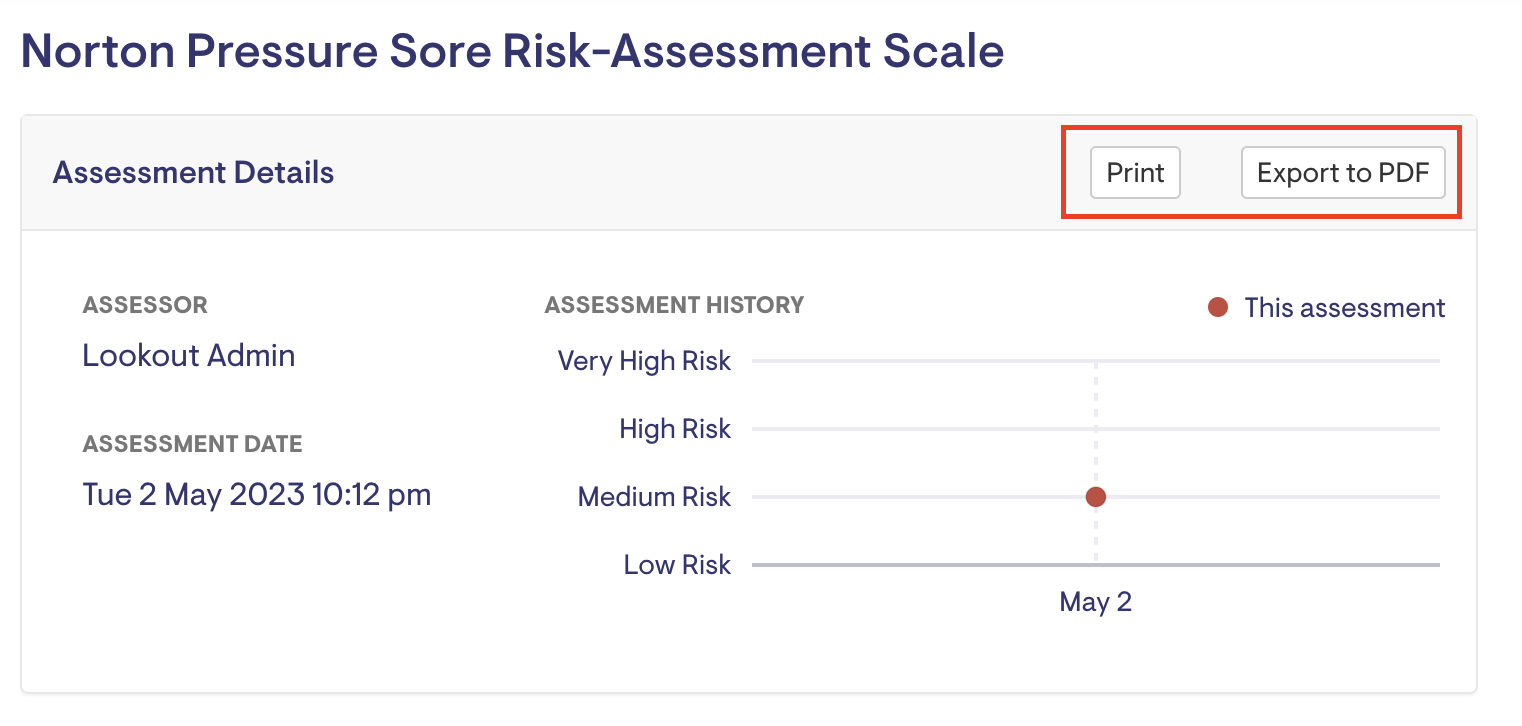Click the Very High Risk axis label
The image size is (1522, 726).
click(644, 361)
